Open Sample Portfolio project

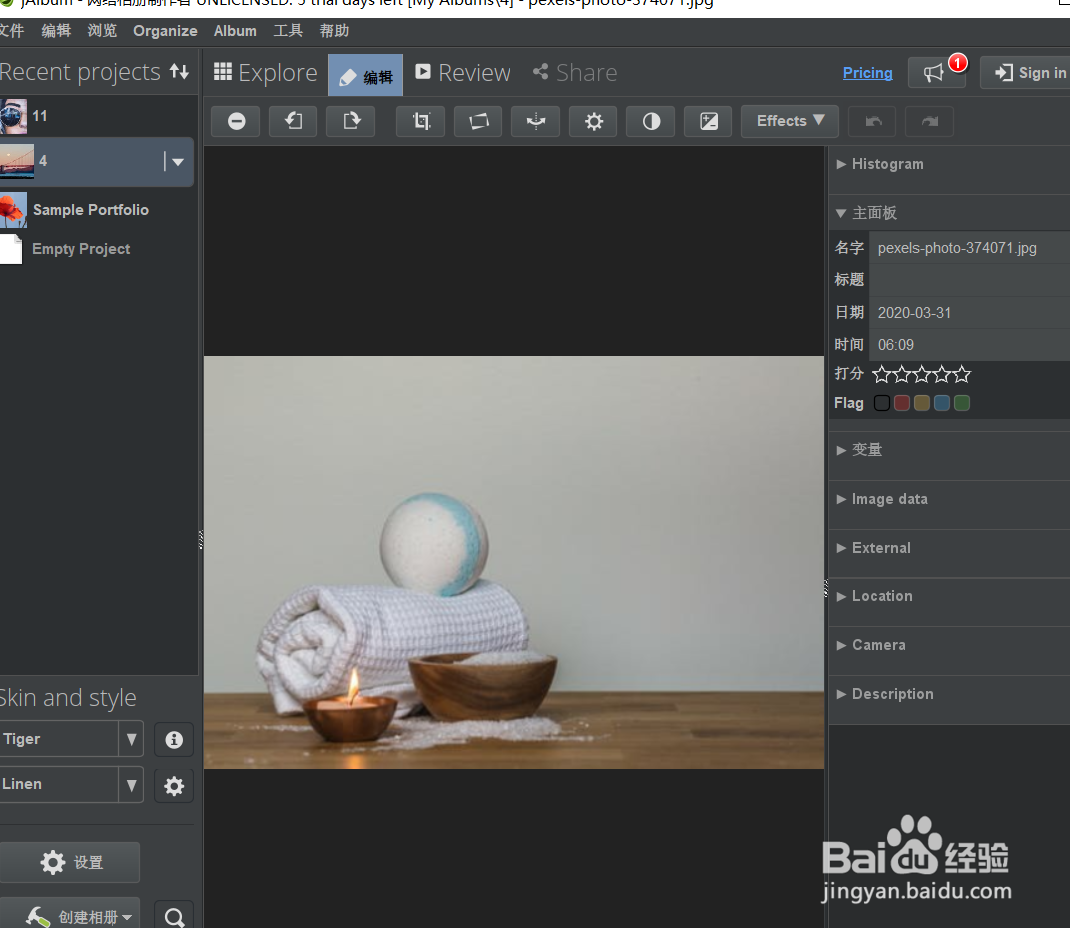pos(90,209)
